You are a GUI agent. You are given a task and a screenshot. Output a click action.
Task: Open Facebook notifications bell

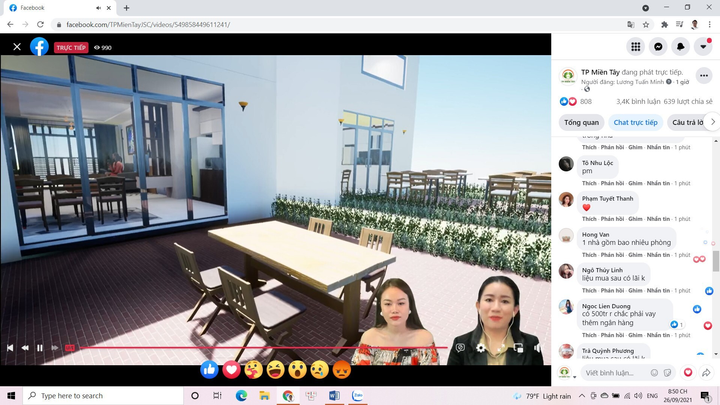pyautogui.click(x=681, y=47)
